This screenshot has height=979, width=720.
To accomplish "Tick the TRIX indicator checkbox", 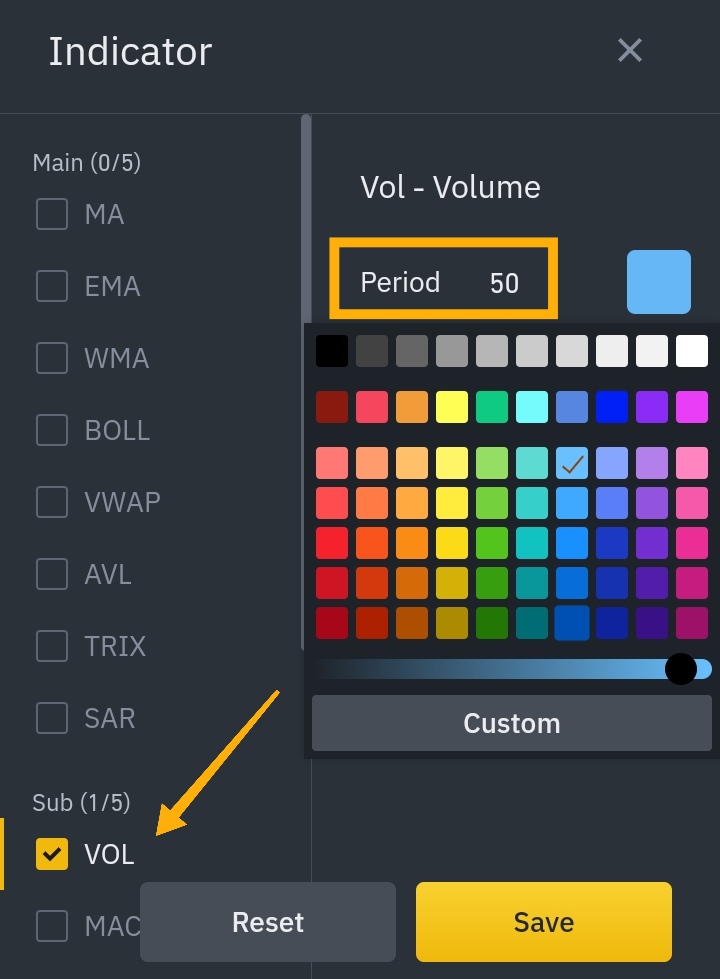I will pyautogui.click(x=52, y=646).
